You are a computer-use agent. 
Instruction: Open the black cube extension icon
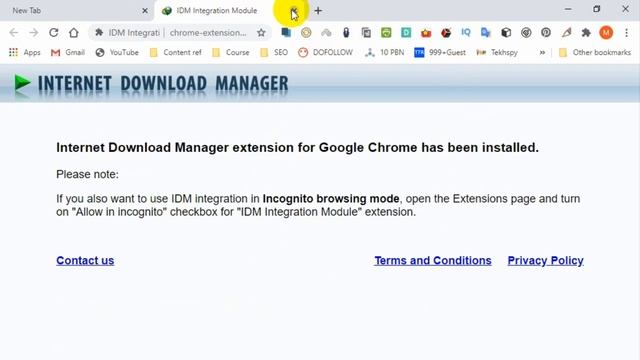(506, 33)
